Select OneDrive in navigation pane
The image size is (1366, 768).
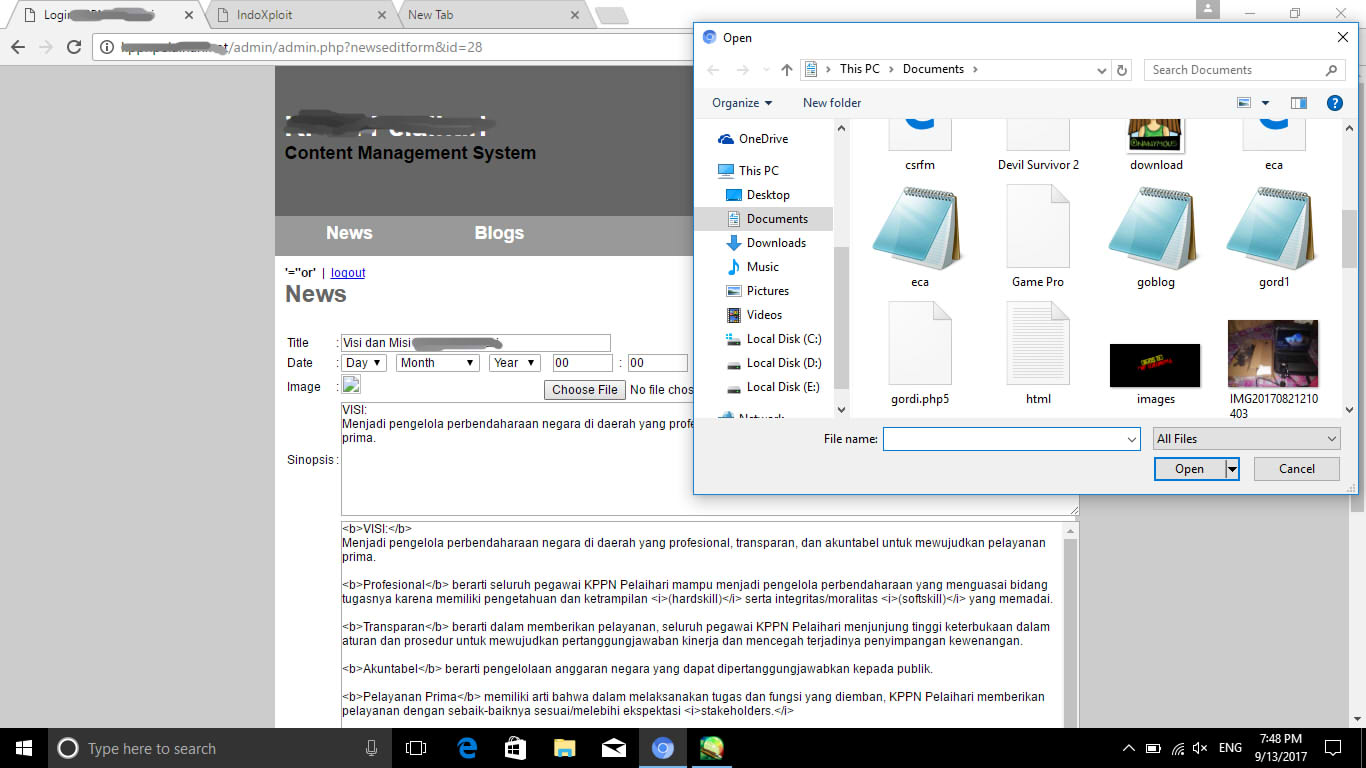pos(763,139)
